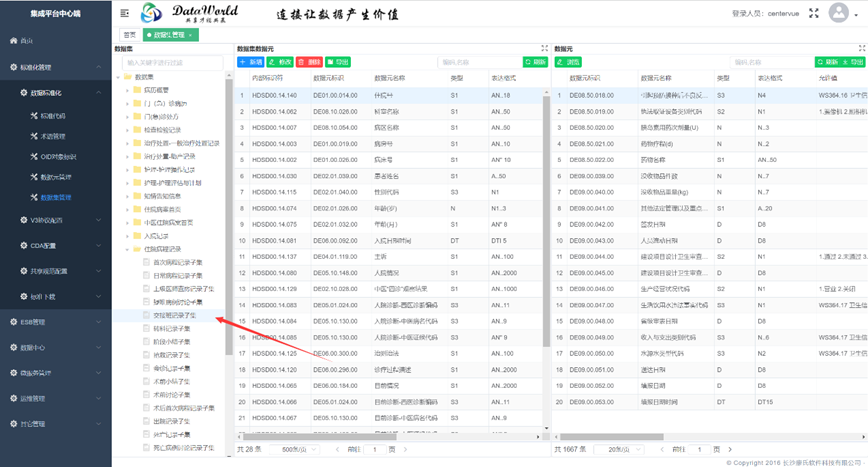Expand the 知情告知信息 folder arrow

point(127,196)
